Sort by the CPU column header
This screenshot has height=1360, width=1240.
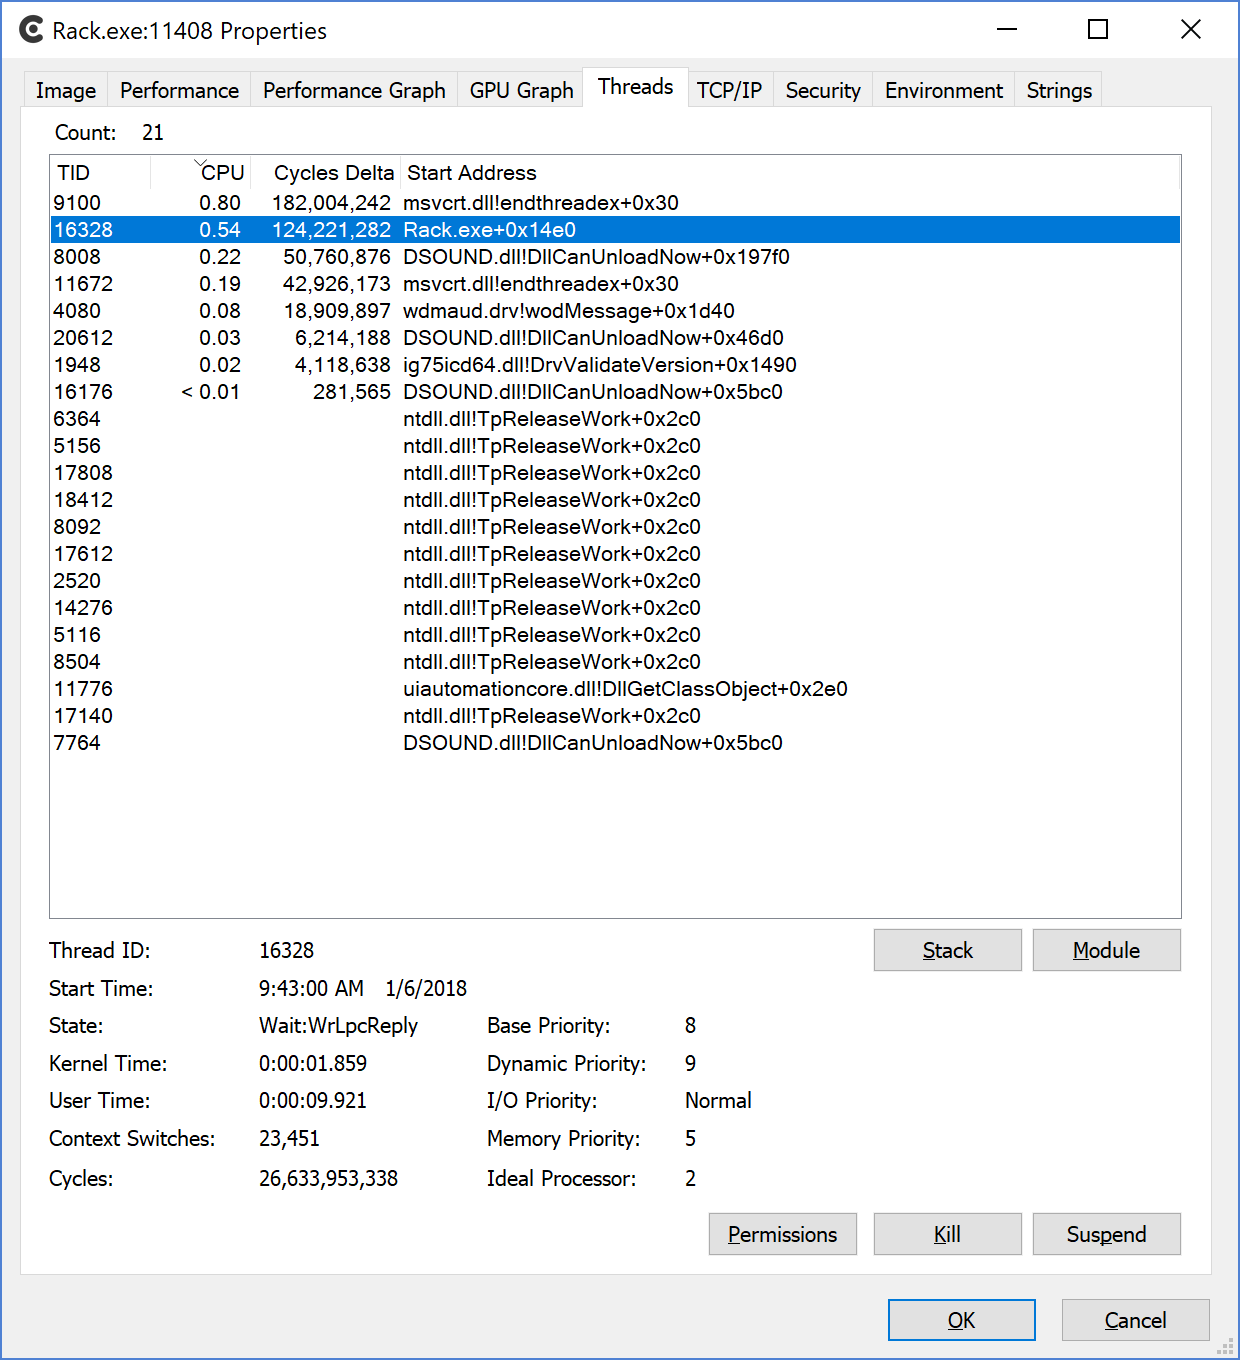(200, 173)
